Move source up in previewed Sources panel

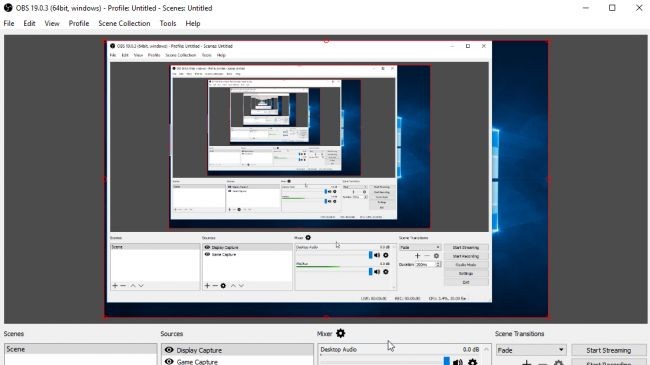tap(233, 285)
